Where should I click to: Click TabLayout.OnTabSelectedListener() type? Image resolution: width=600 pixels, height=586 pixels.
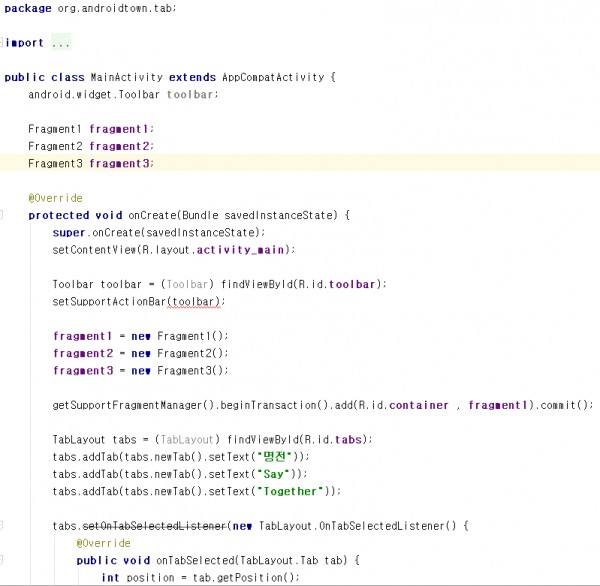click(357, 526)
